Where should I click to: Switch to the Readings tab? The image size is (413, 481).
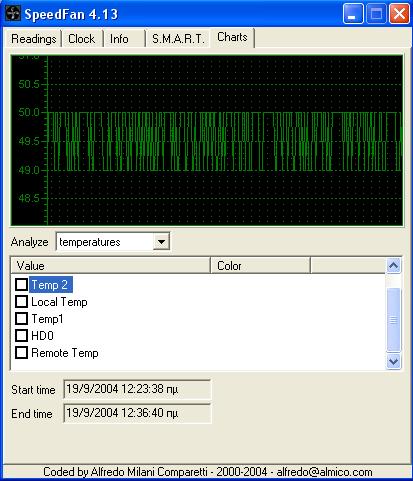coord(33,39)
